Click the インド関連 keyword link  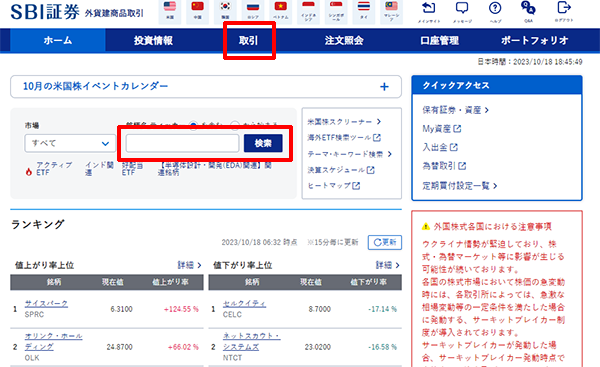pos(99,168)
